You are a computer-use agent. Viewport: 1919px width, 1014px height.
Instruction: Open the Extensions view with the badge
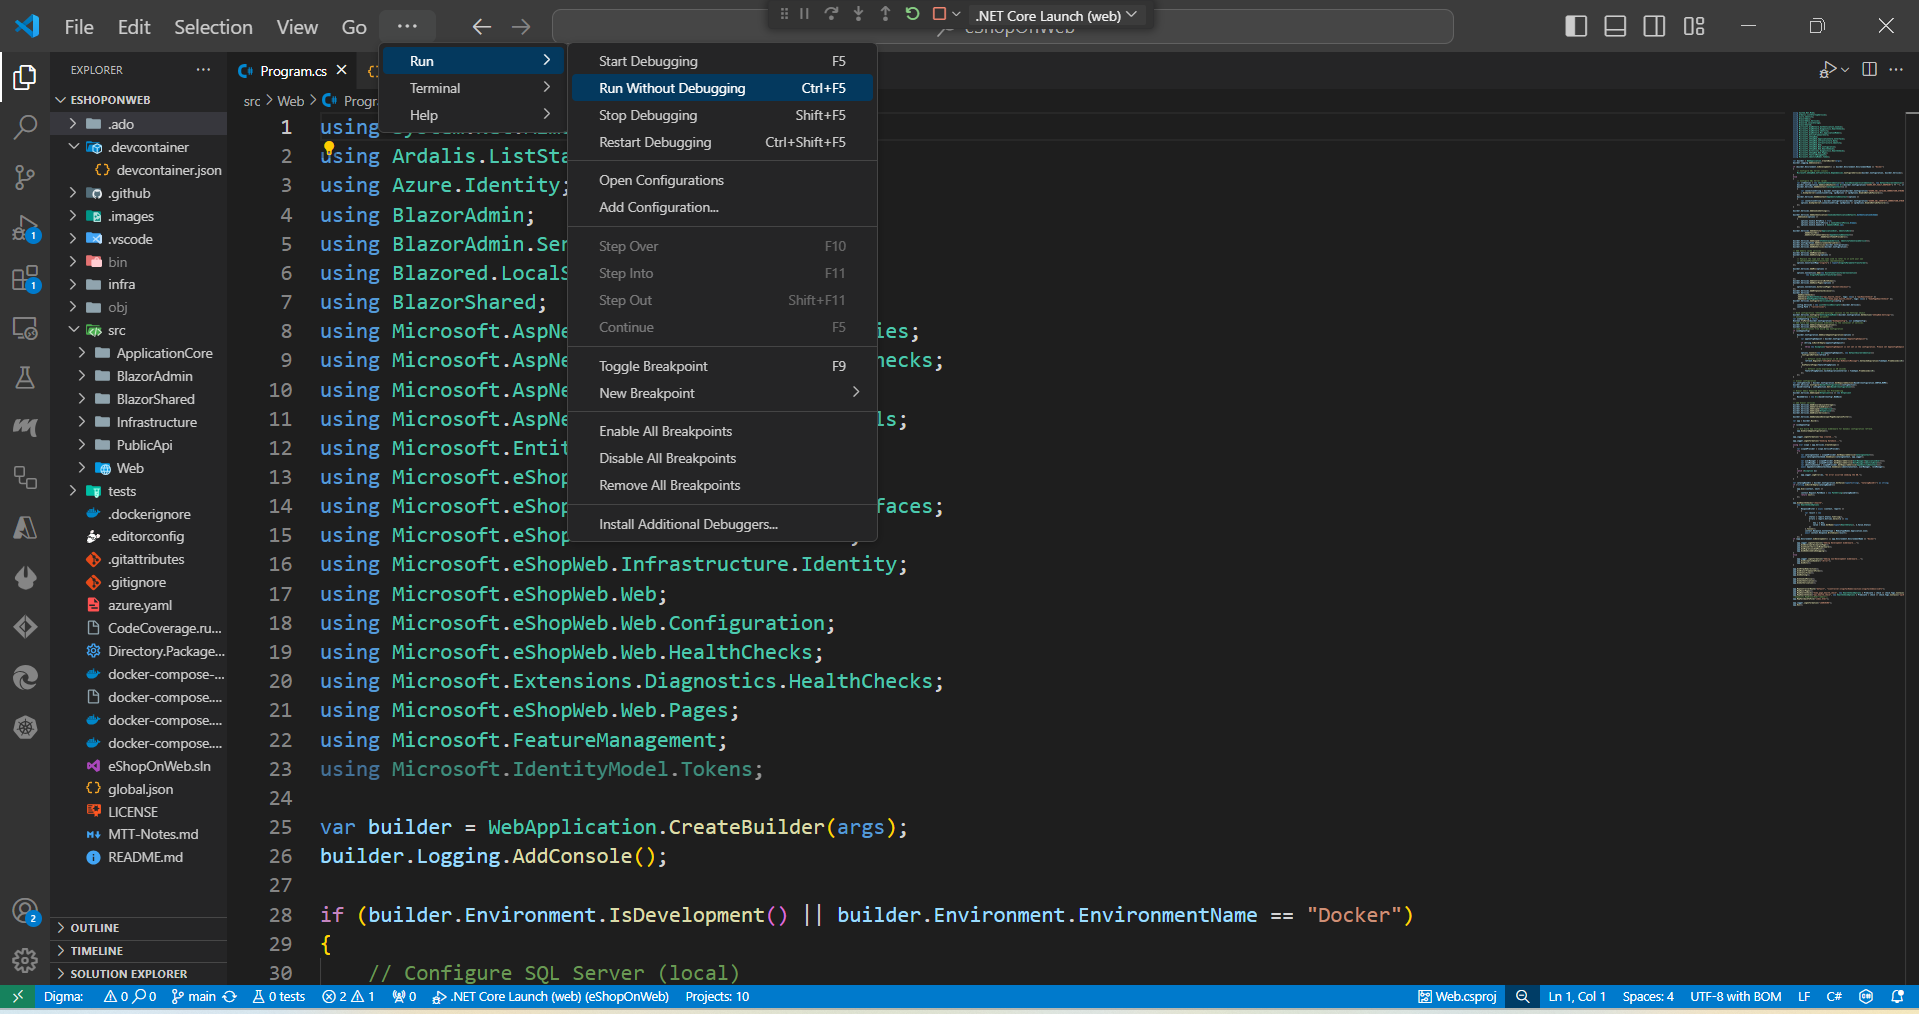[25, 279]
